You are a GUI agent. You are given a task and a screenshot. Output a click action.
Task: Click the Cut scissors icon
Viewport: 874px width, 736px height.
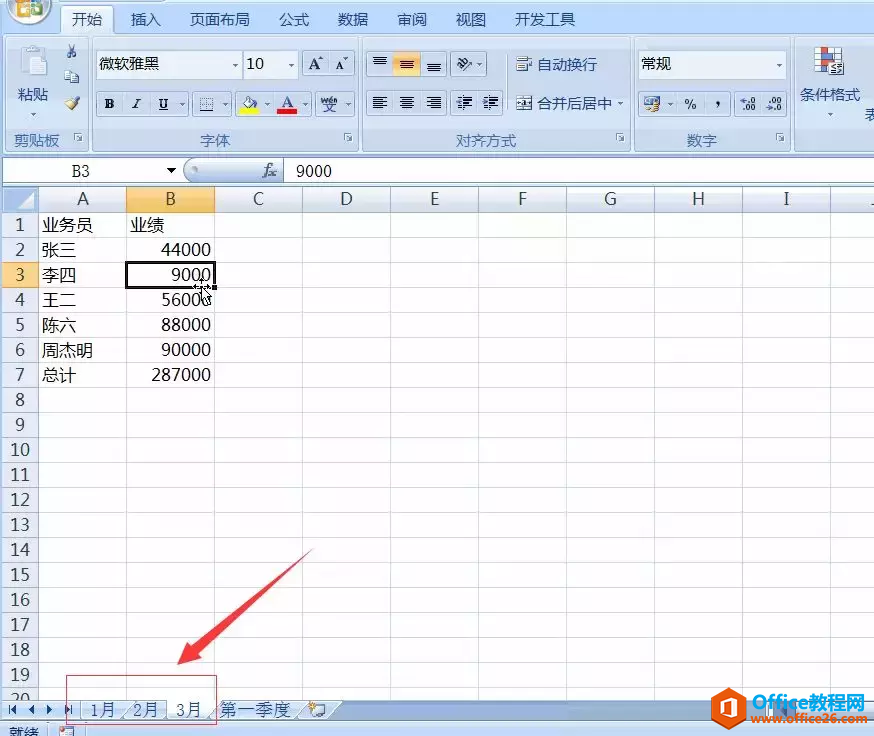point(71,52)
